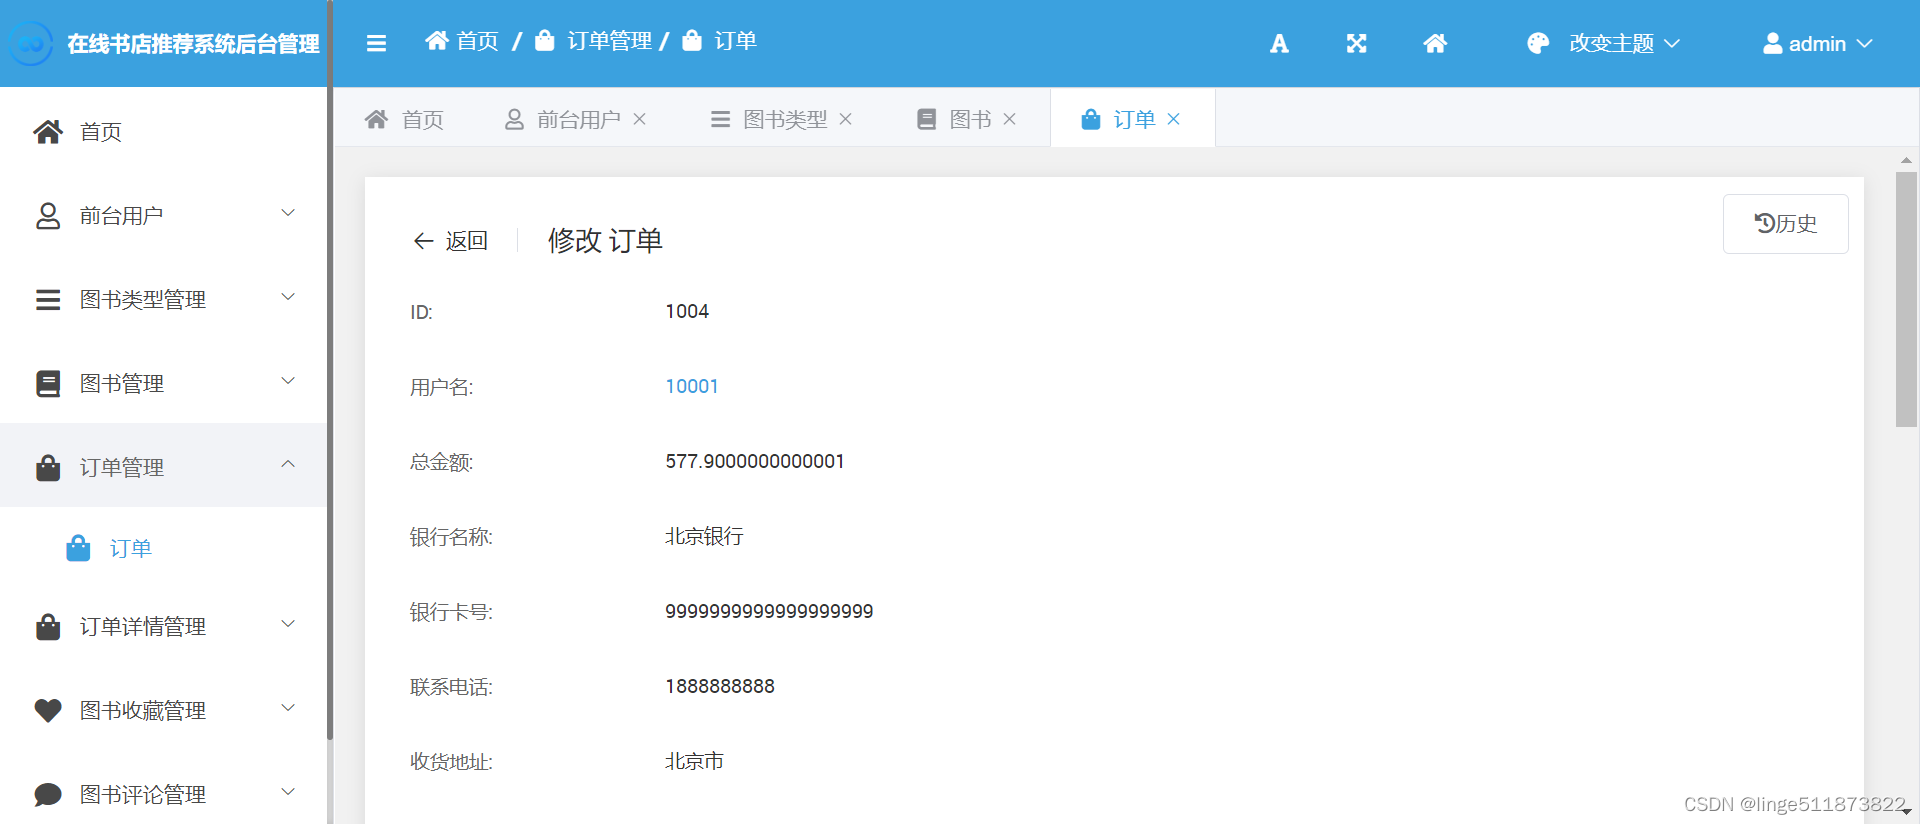Expand 图书管理 menu chevron
1920x824 pixels.
288,381
